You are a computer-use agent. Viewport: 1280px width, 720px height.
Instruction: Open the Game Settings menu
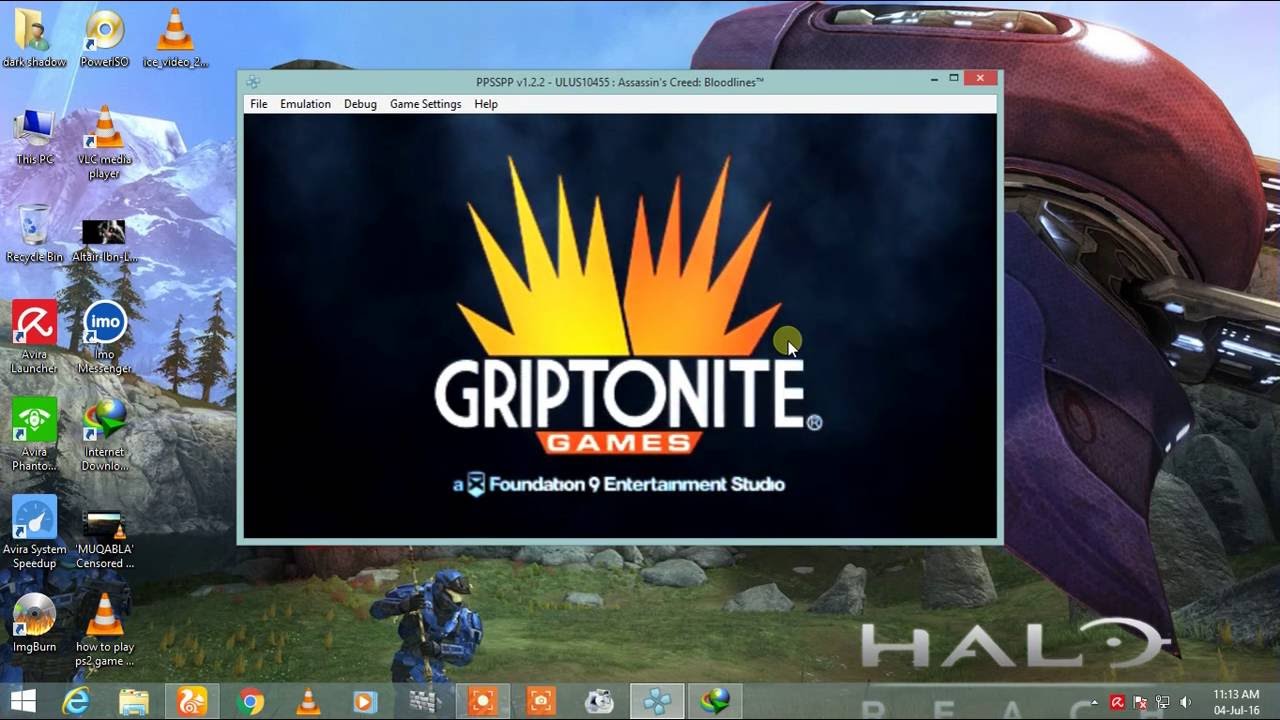coord(425,104)
